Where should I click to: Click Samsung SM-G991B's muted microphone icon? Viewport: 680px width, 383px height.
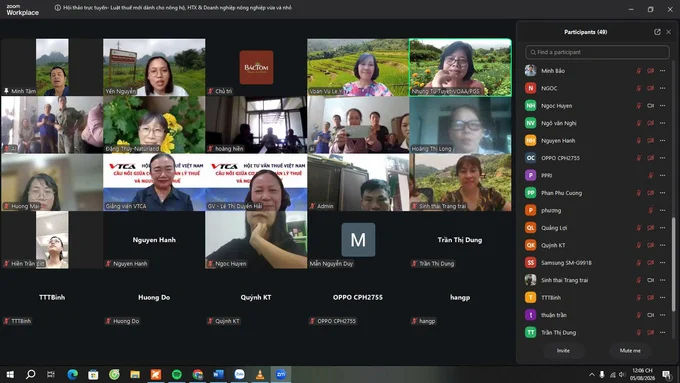pos(639,263)
